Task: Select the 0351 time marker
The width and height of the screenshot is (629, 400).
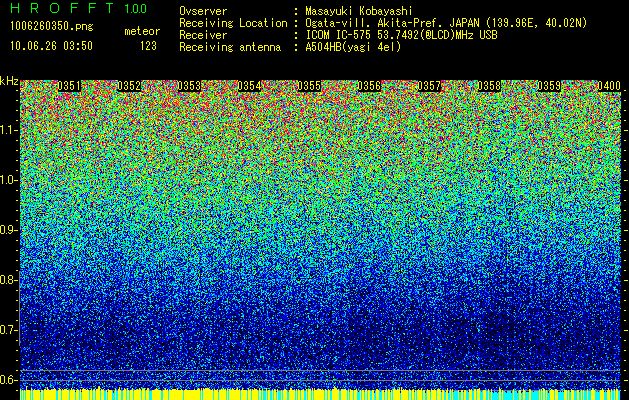Action: [69, 86]
